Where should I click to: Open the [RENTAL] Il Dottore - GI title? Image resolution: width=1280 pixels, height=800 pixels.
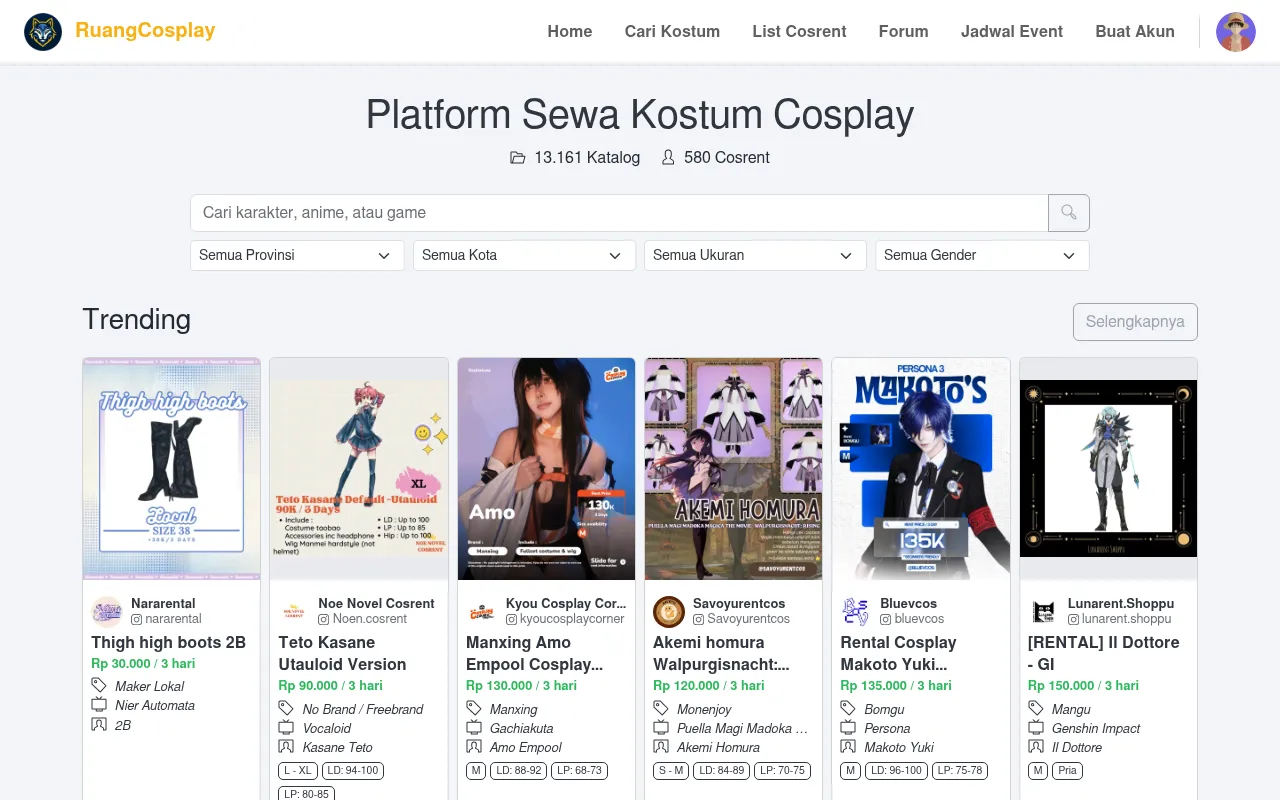tap(1104, 653)
